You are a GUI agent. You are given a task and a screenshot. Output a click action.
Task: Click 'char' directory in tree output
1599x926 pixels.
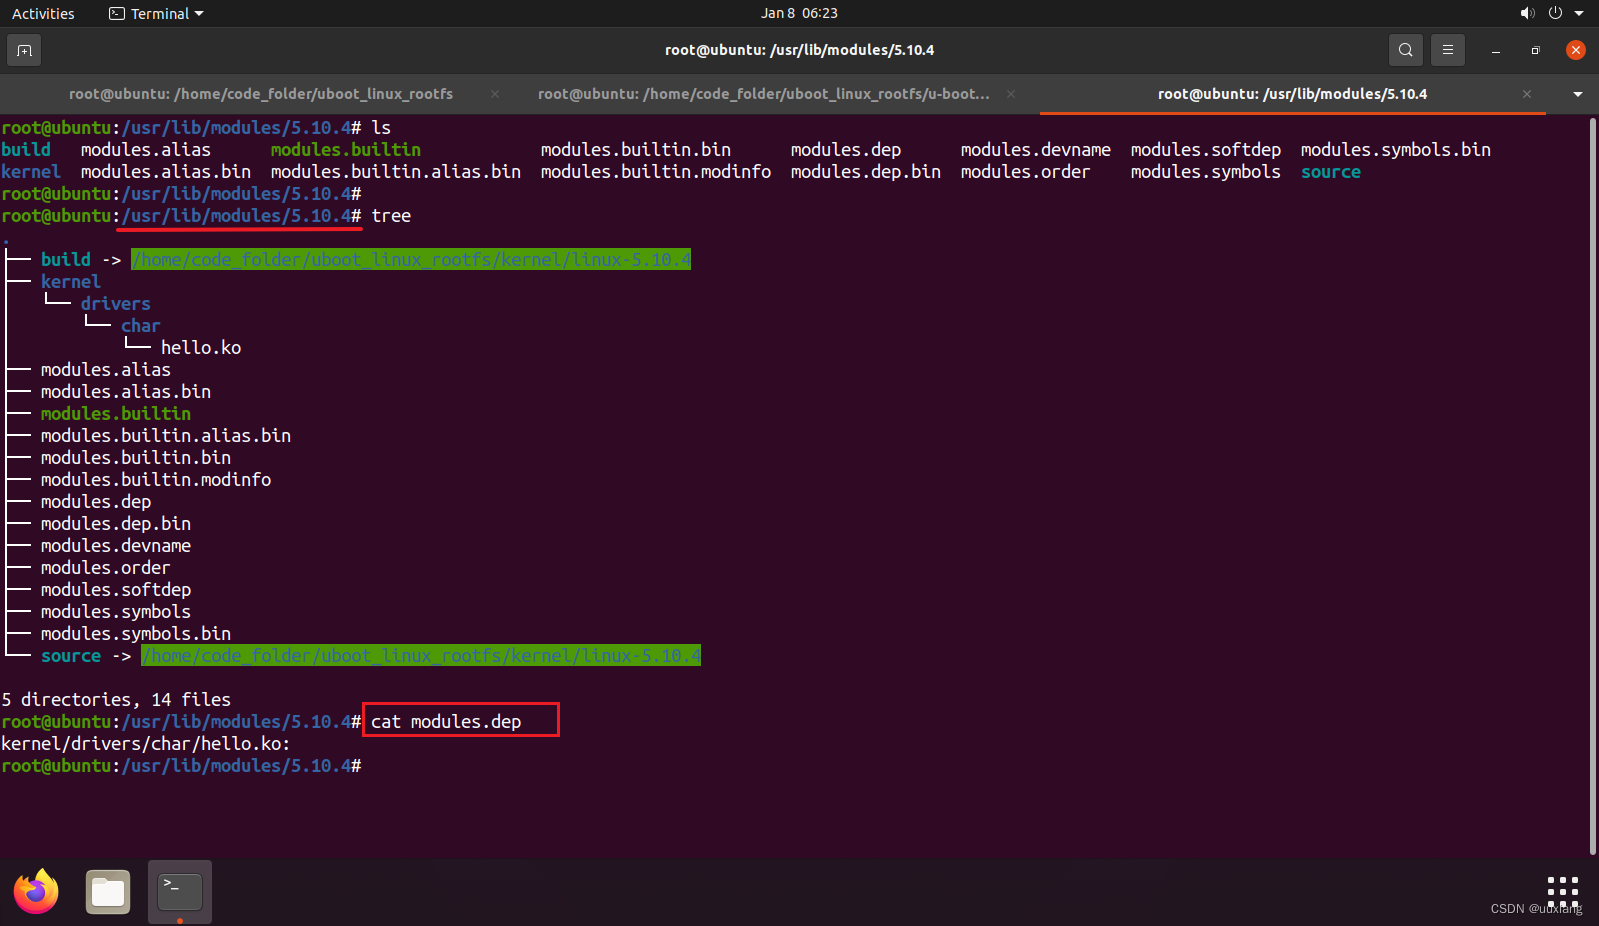[141, 326]
